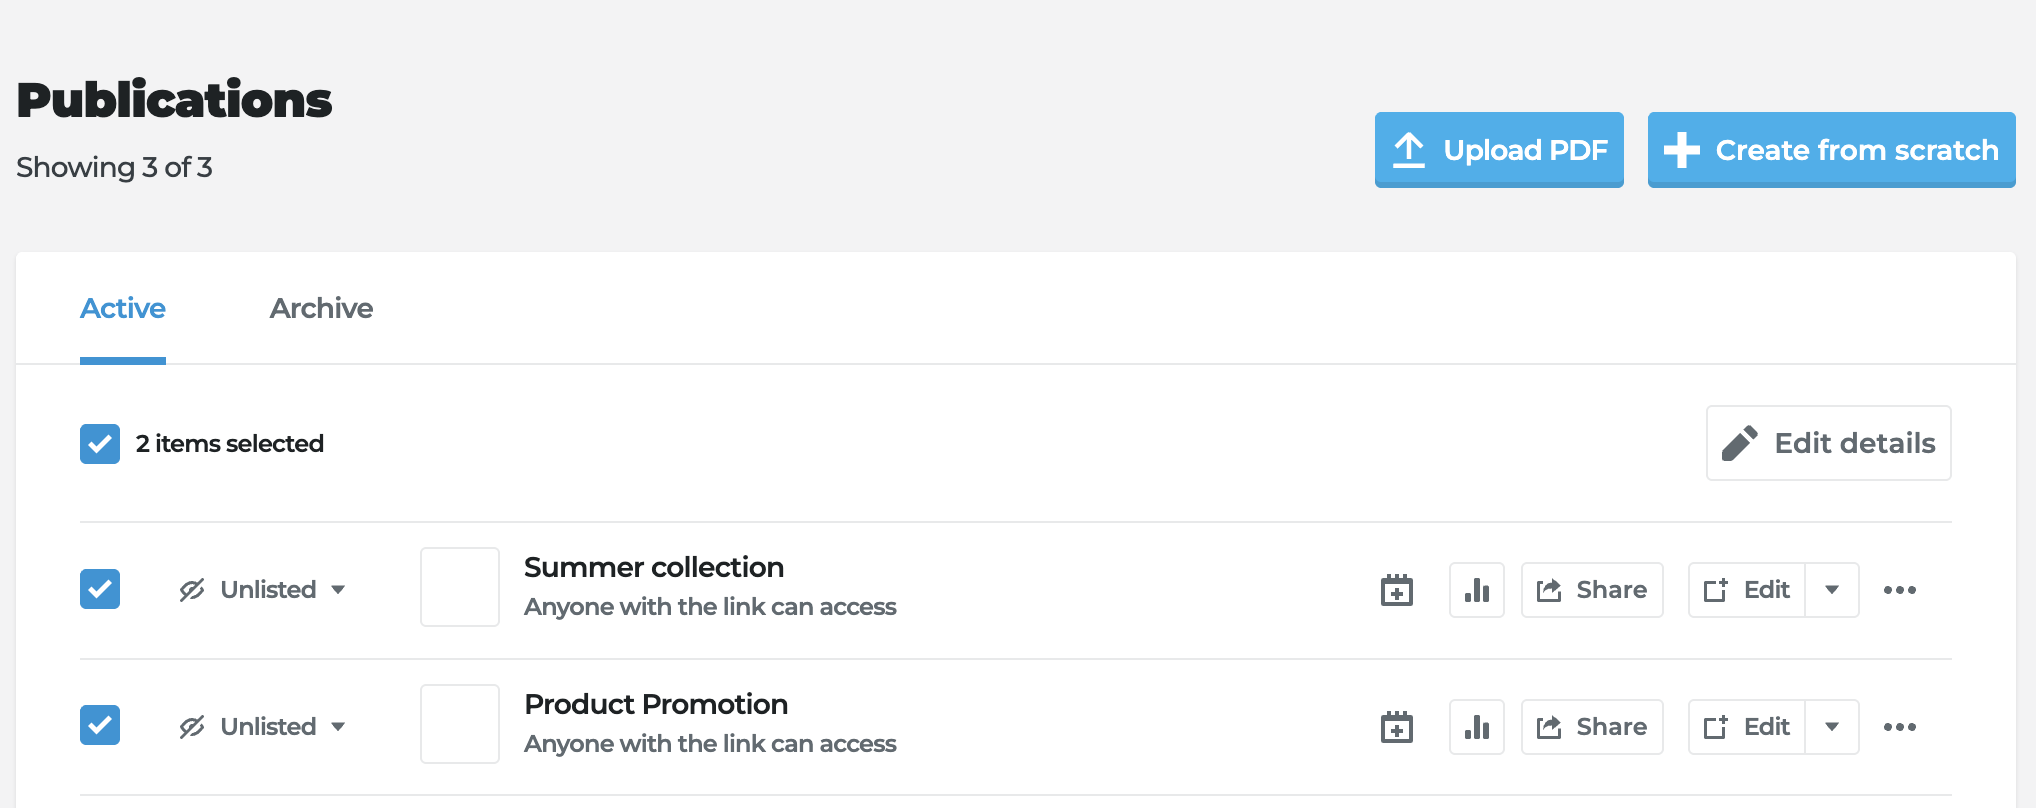Open the Unlisted dropdown for Summer collection
The height and width of the screenshot is (808, 2036).
click(x=340, y=589)
